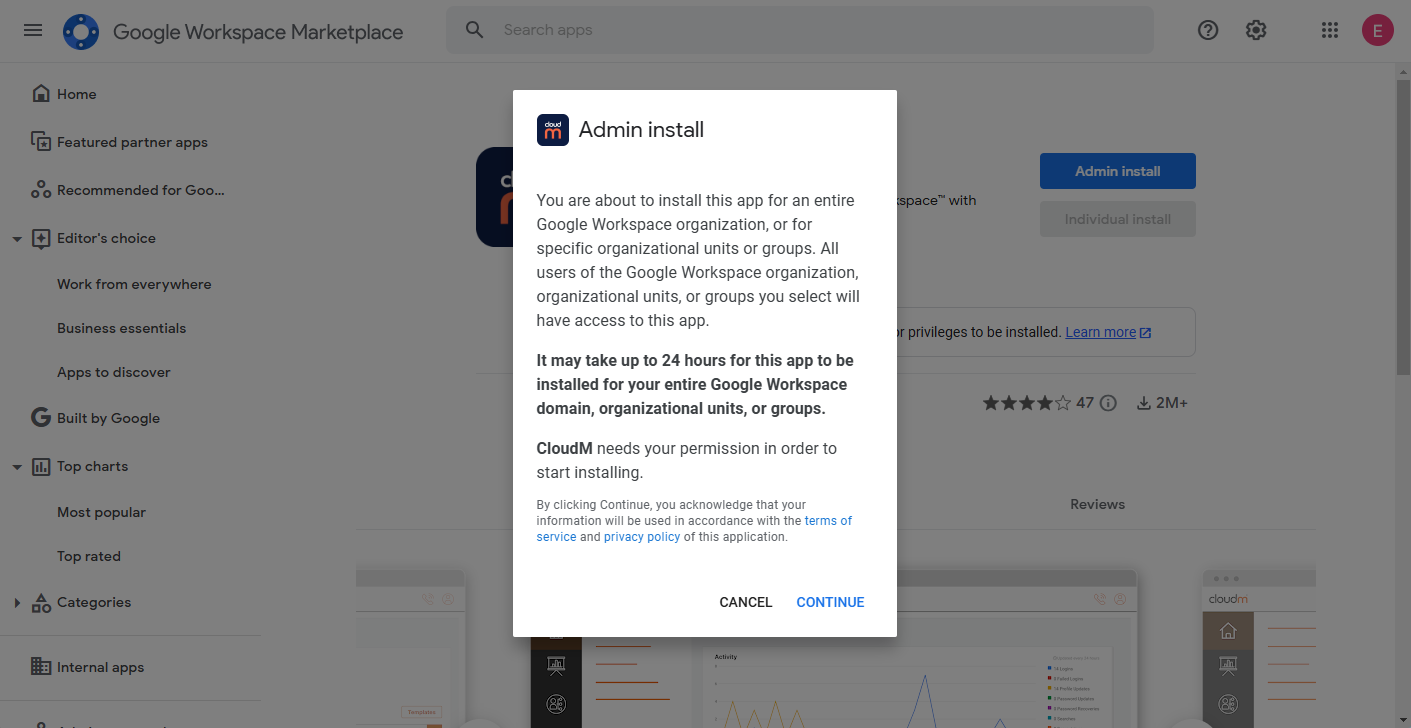Click the Internal apps building icon
The image size is (1411, 728).
tap(41, 667)
